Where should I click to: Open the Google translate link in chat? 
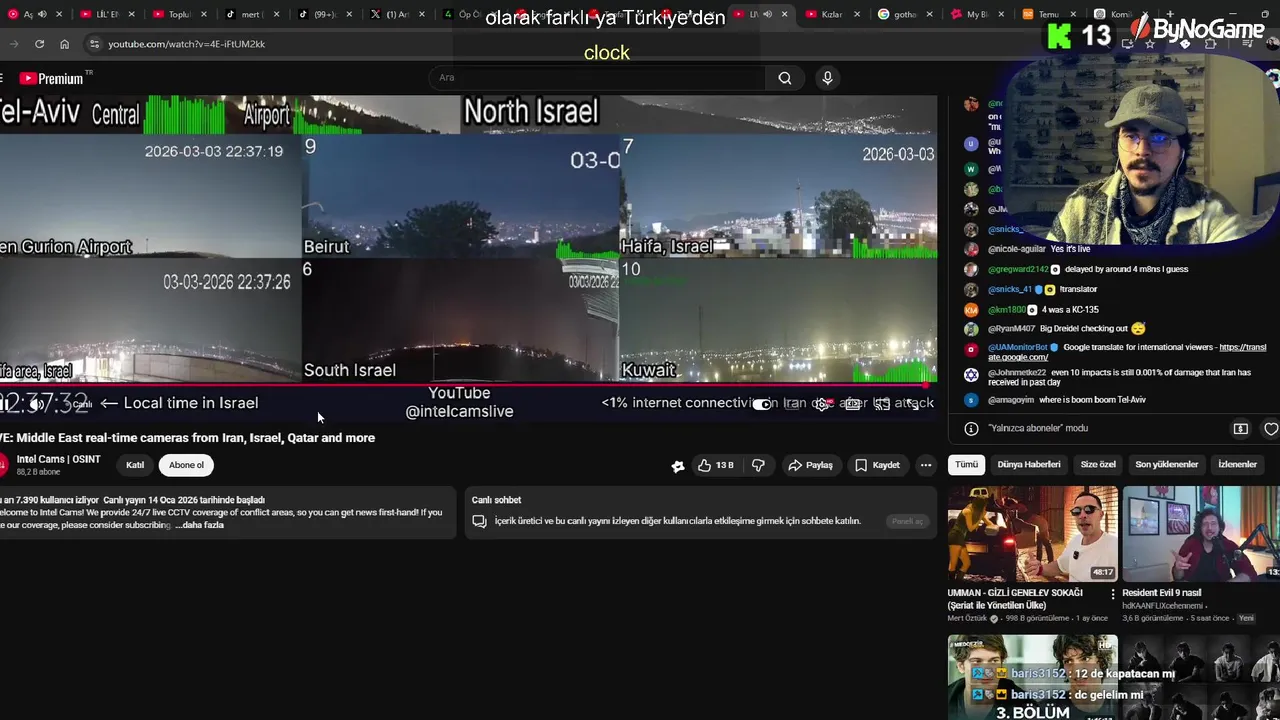1127,352
